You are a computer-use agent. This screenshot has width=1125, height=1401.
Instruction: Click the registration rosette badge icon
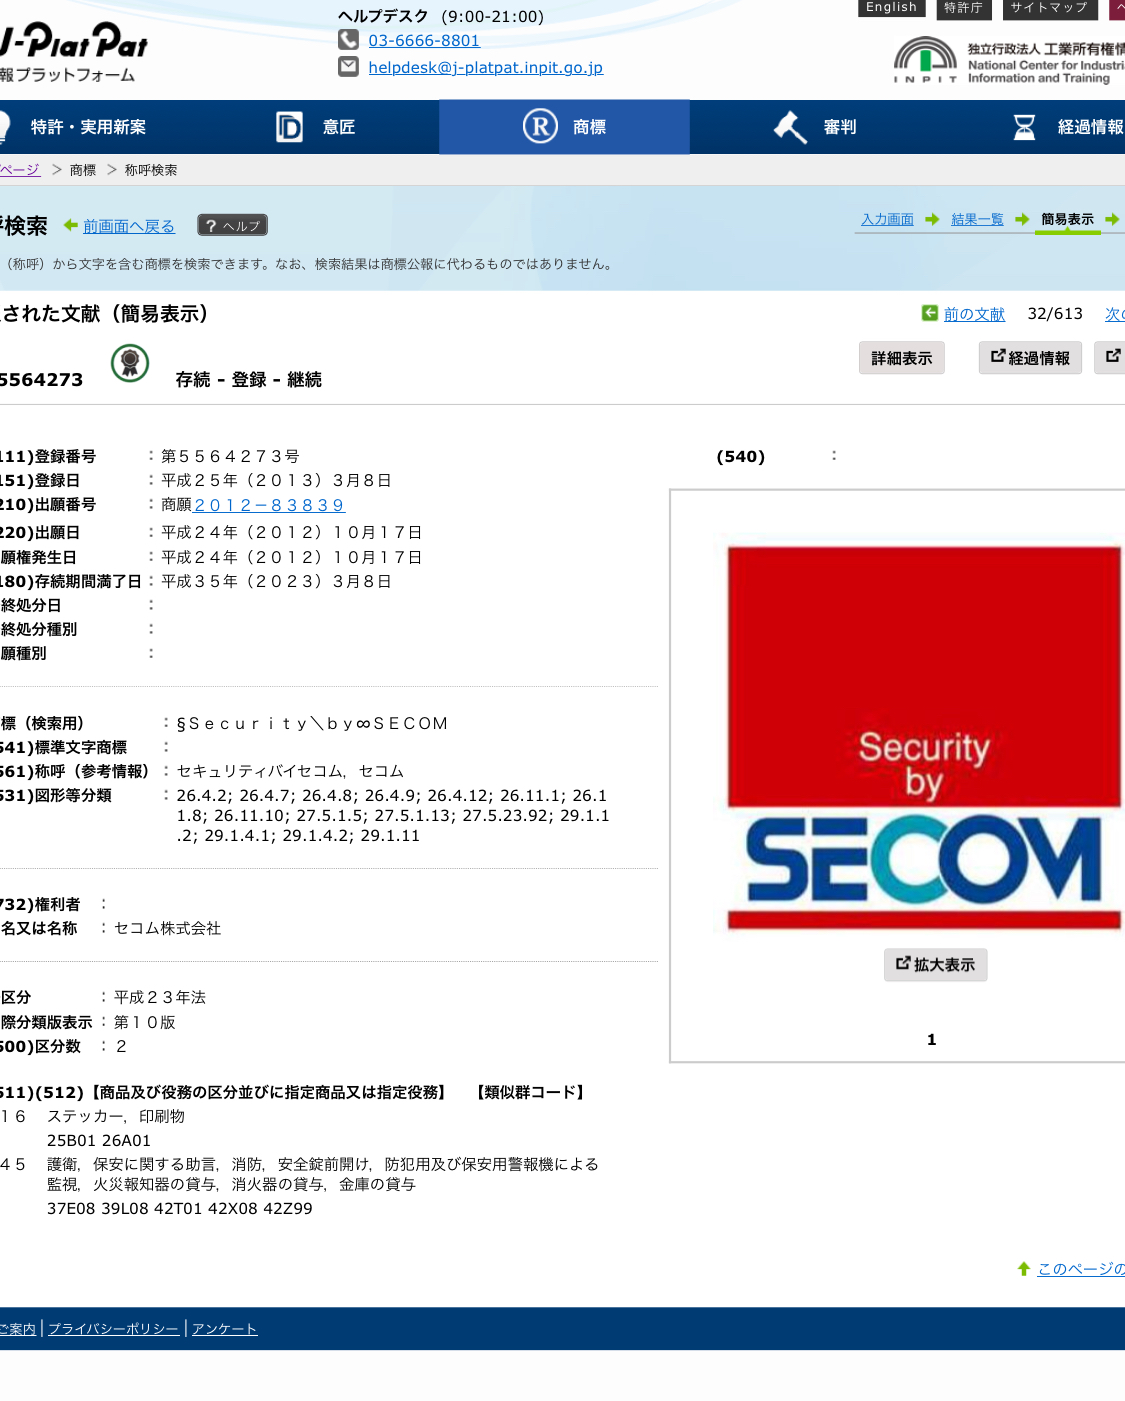pyautogui.click(x=130, y=362)
